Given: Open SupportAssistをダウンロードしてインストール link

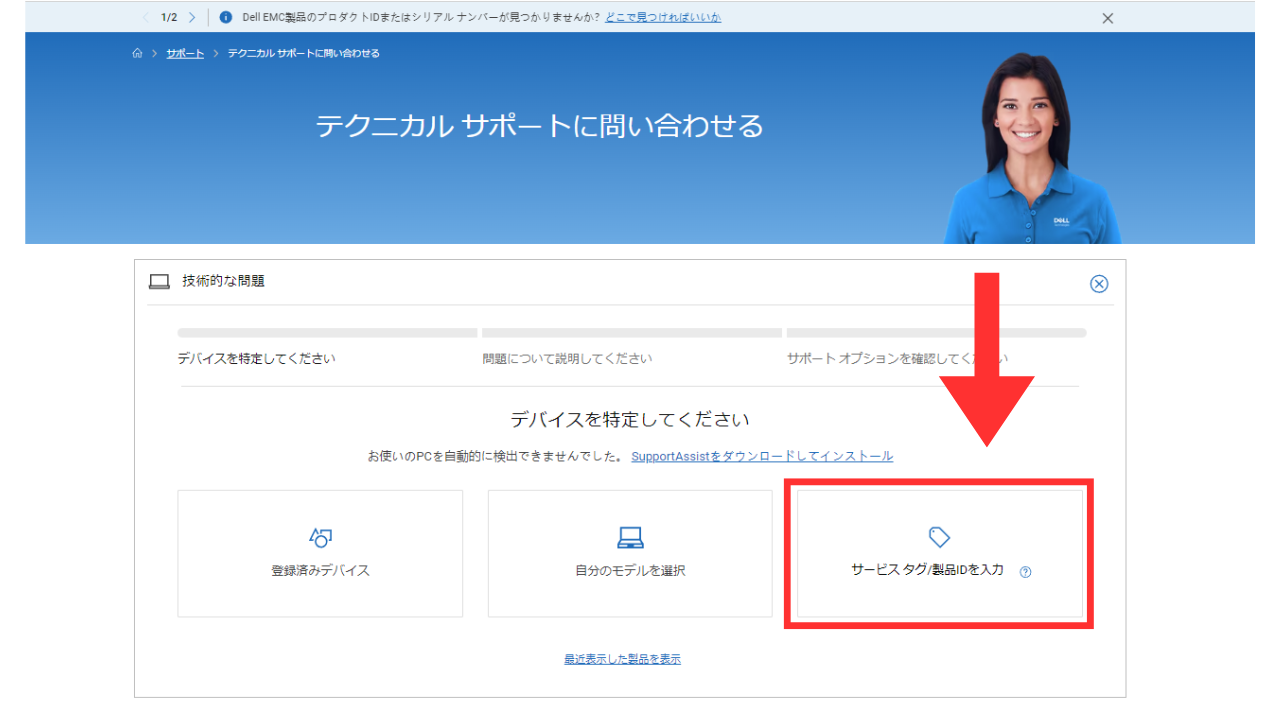Looking at the screenshot, I should pyautogui.click(x=761, y=456).
